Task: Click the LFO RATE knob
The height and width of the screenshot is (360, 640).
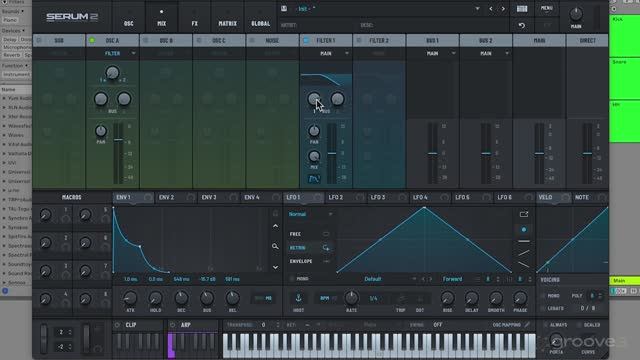Action: (x=351, y=298)
